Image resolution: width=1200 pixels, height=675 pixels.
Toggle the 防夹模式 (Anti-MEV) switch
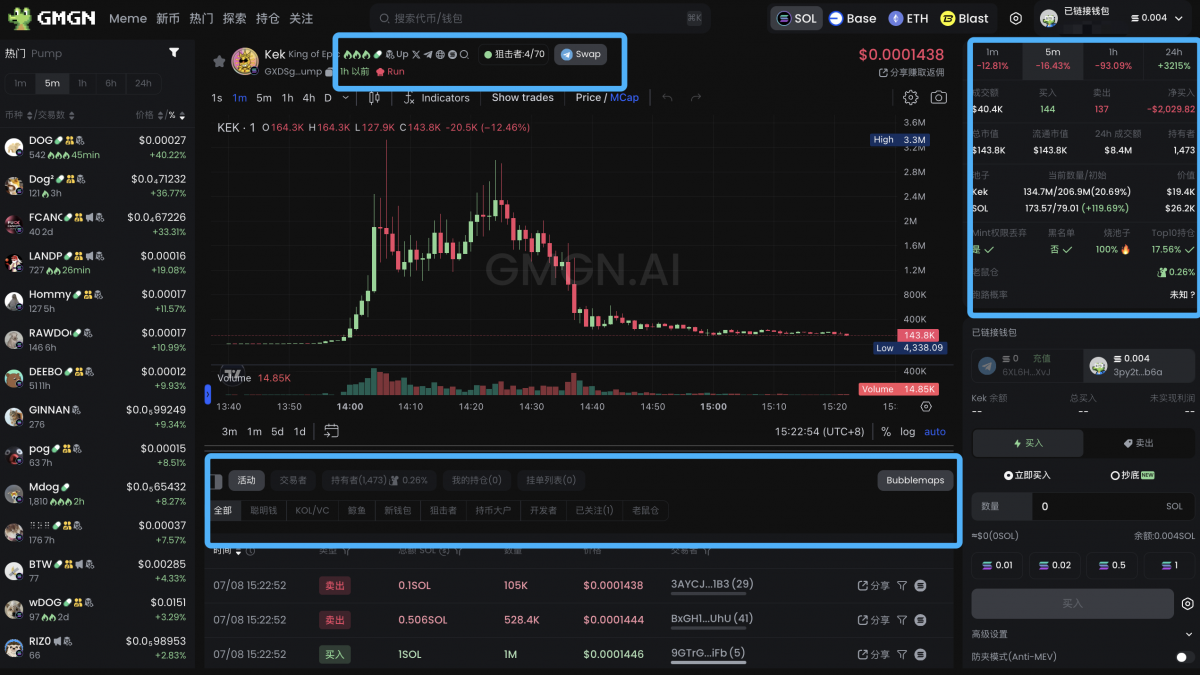(1185, 657)
